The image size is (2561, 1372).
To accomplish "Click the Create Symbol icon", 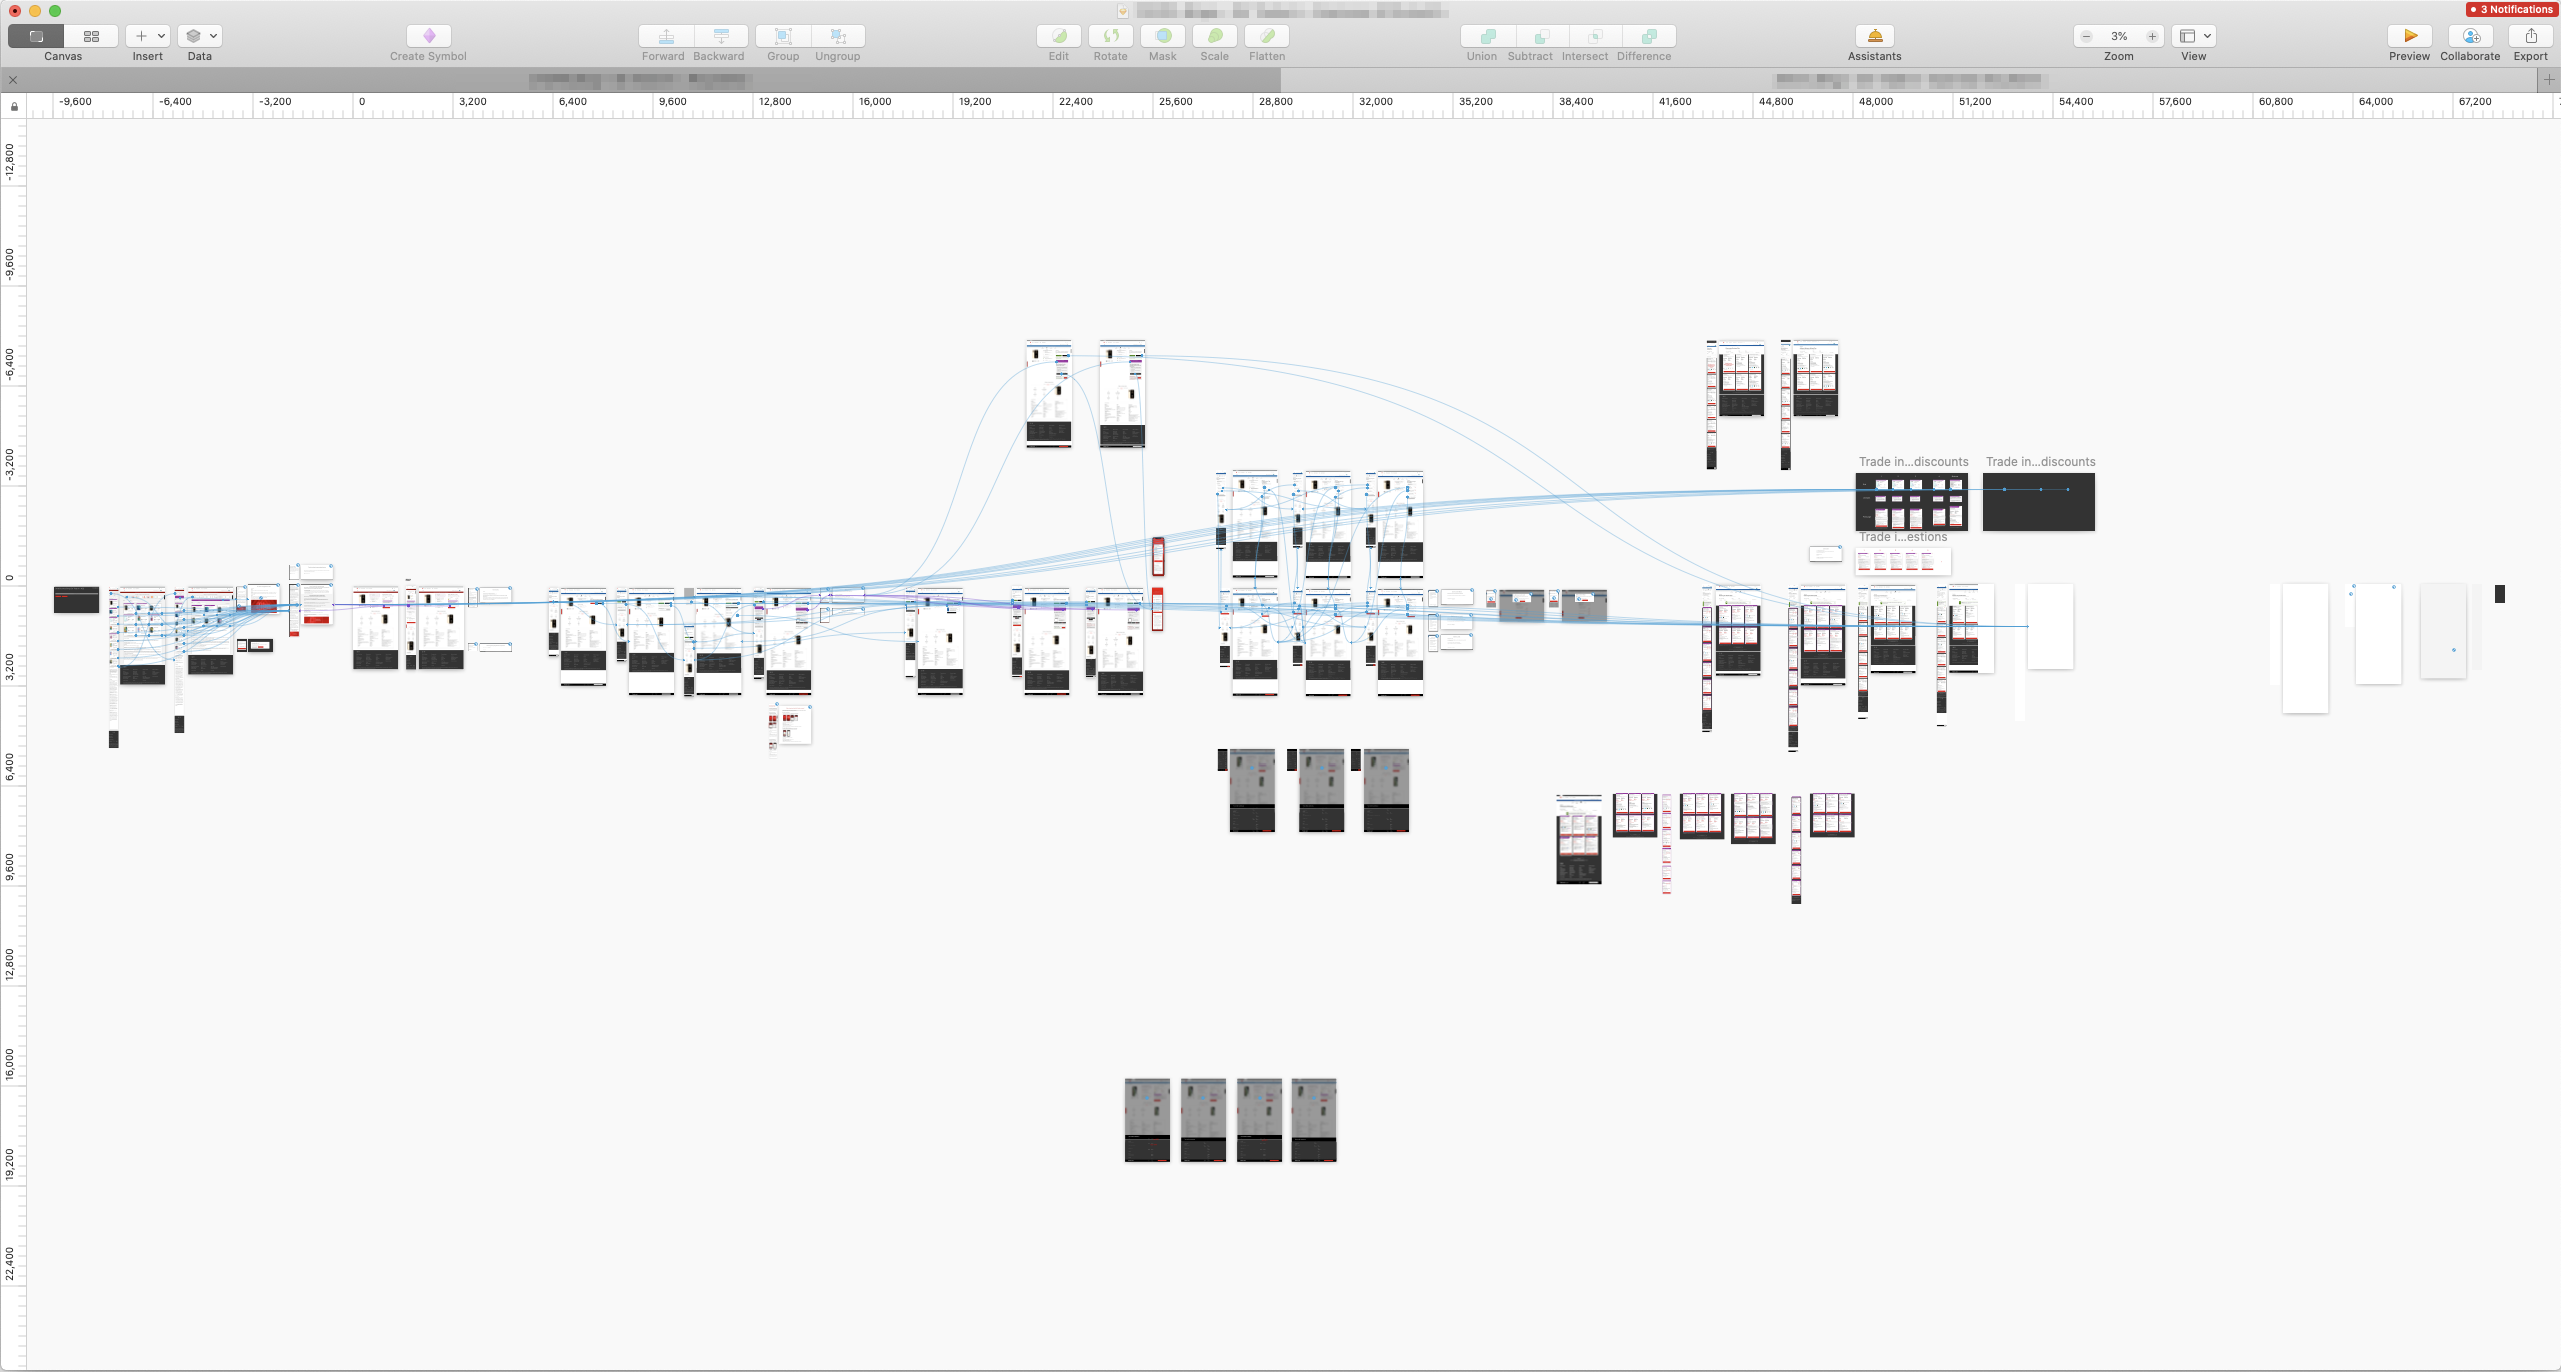I will tap(429, 36).
